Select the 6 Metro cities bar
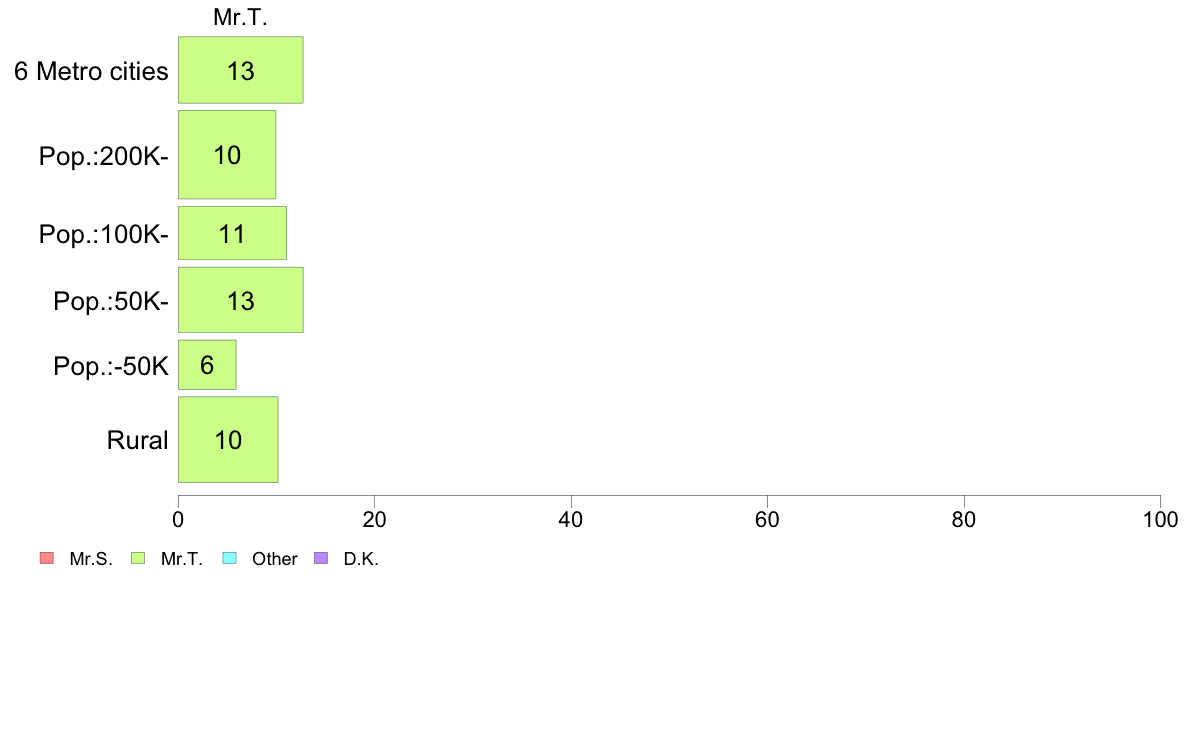 (x=241, y=70)
